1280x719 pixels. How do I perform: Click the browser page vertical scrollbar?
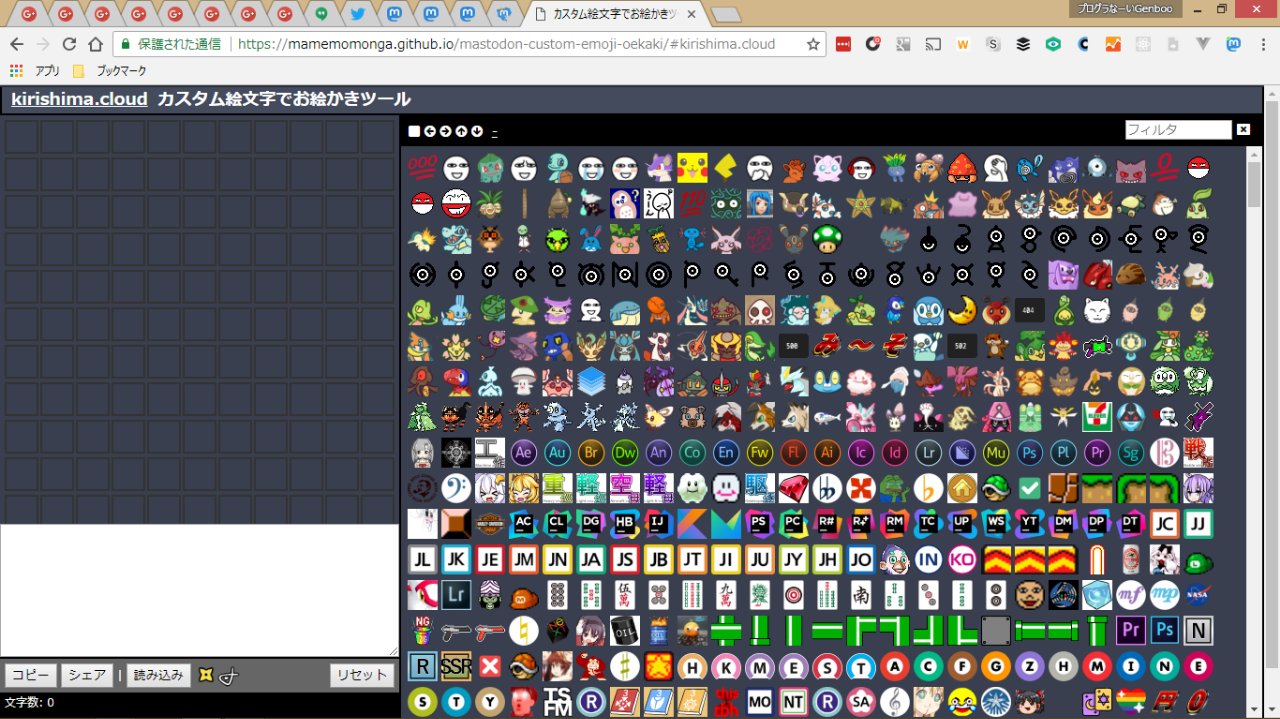point(1272,402)
